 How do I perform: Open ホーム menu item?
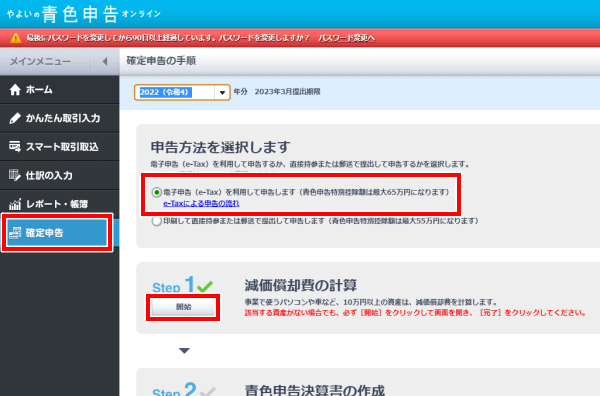(60, 90)
